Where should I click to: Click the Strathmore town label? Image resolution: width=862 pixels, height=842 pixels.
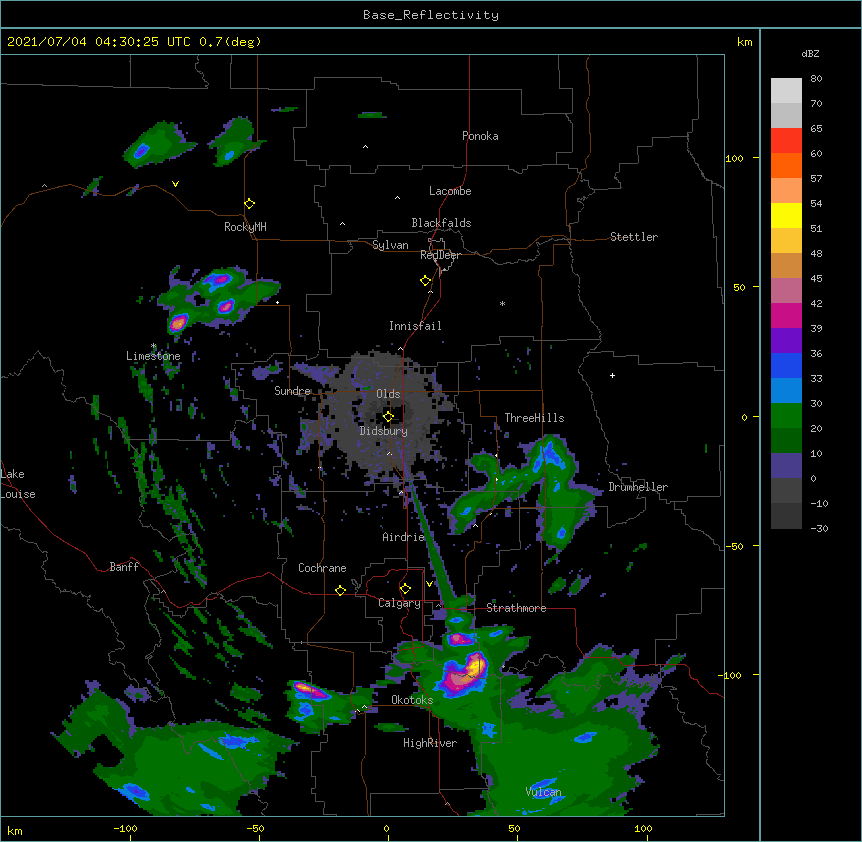click(x=516, y=608)
